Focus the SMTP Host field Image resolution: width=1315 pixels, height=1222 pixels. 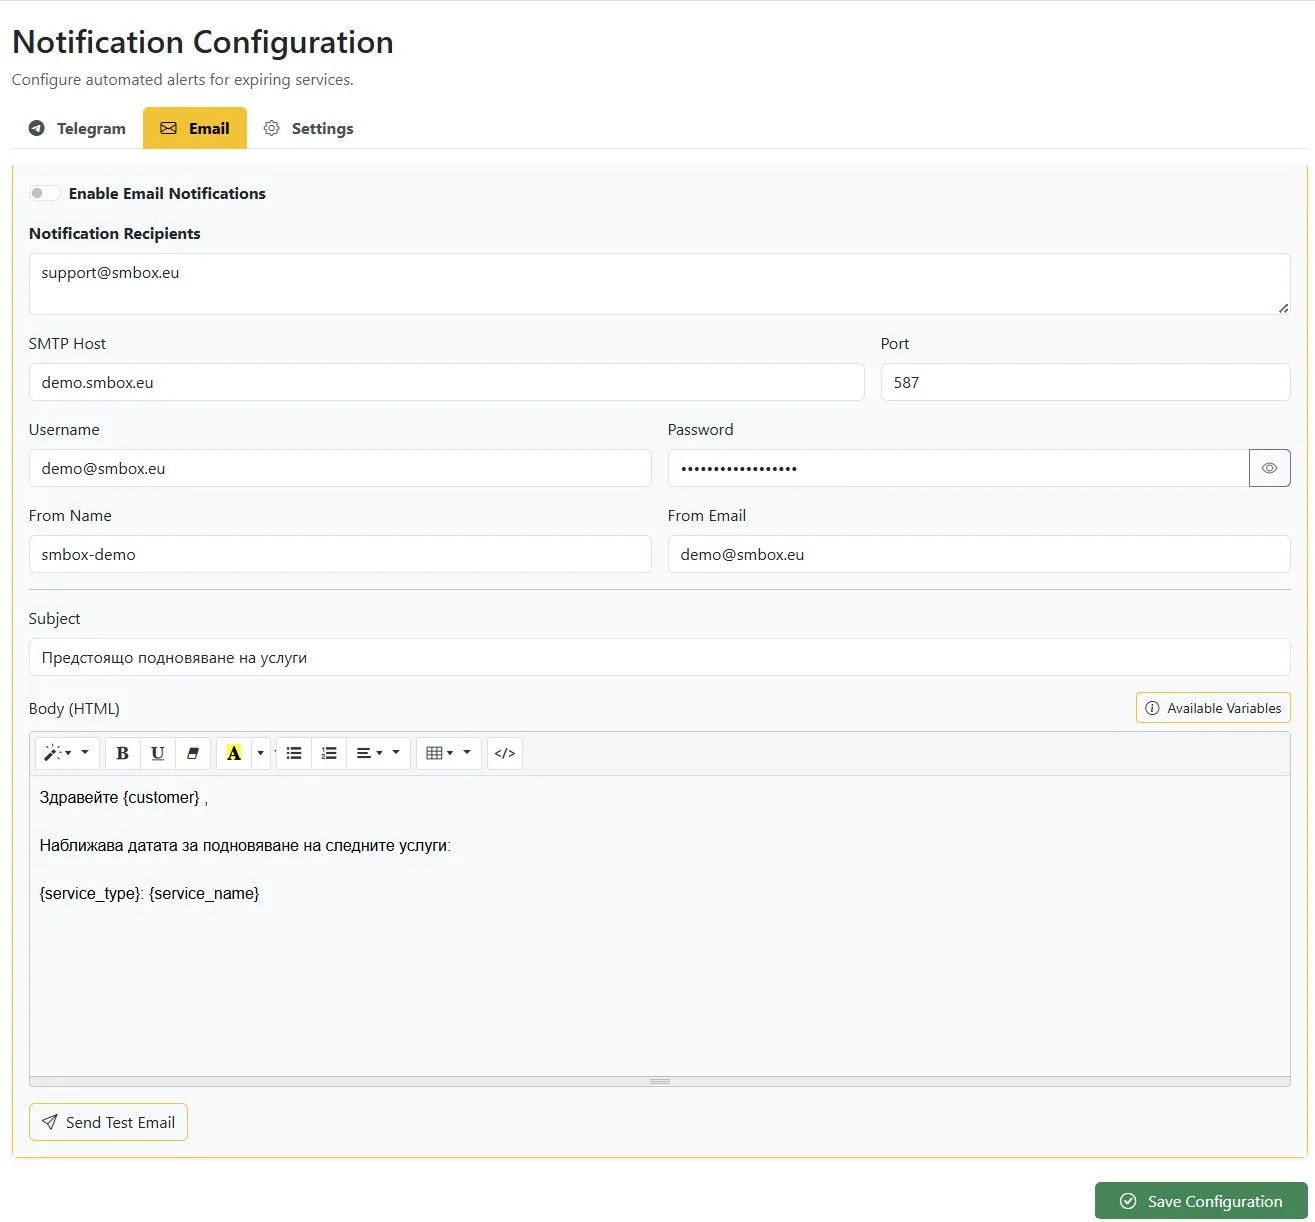point(446,382)
